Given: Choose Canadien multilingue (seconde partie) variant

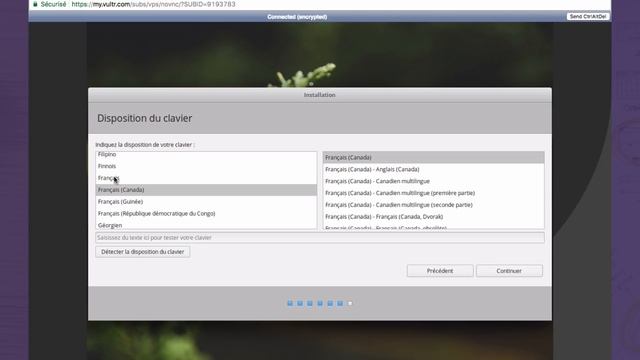Looking at the screenshot, I should coord(433,205).
